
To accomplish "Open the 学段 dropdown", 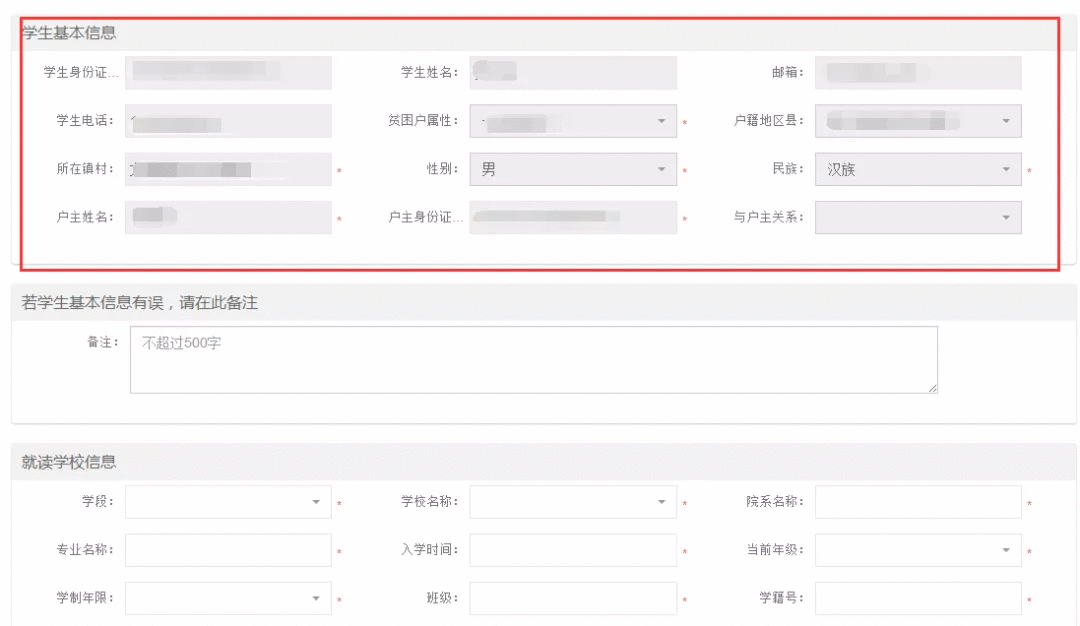I will click(x=228, y=502).
